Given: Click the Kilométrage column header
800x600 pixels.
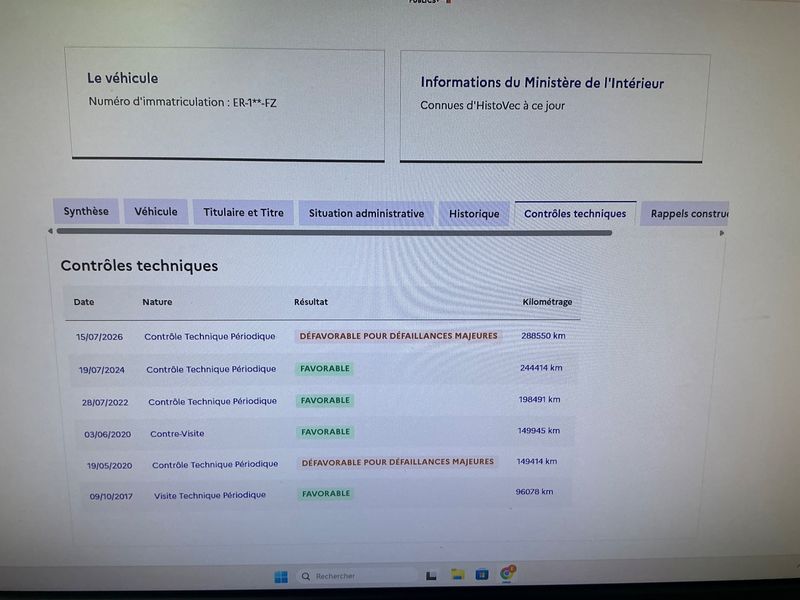Looking at the screenshot, I should [547, 302].
